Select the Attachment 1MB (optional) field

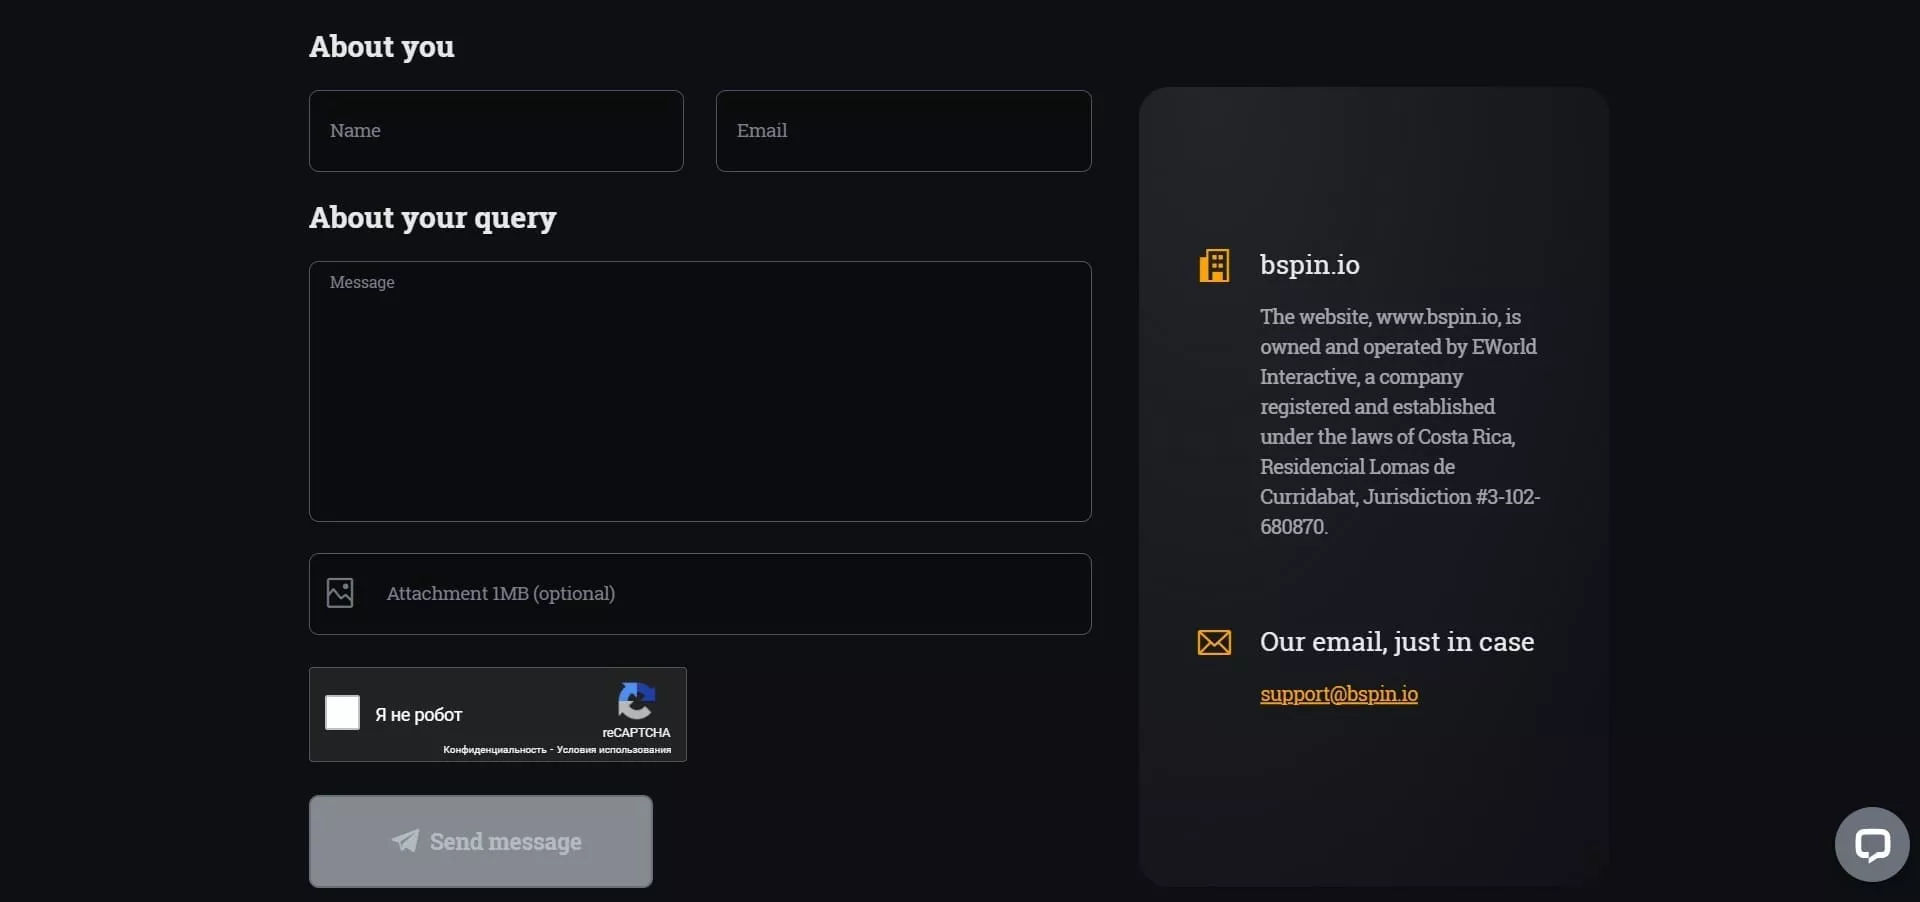pos(700,594)
